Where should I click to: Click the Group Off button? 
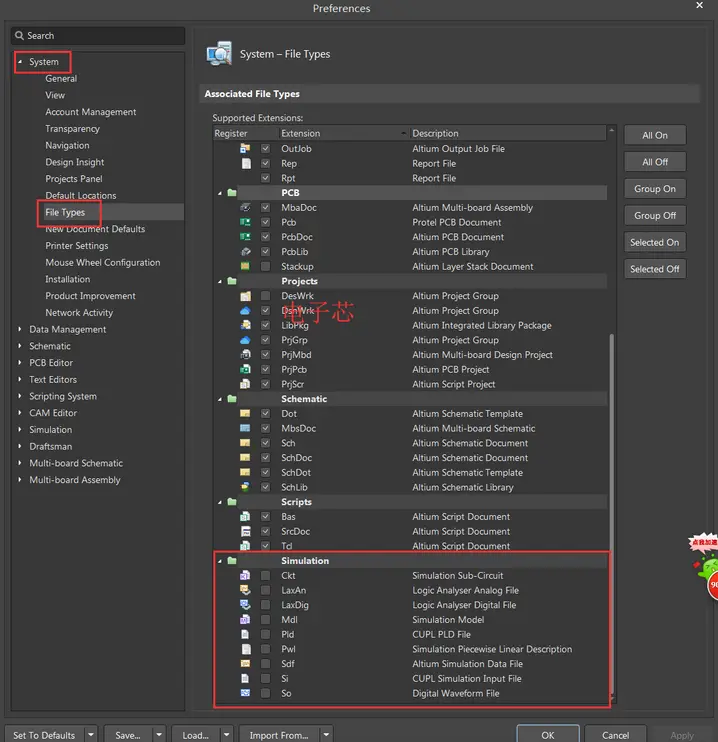click(655, 216)
